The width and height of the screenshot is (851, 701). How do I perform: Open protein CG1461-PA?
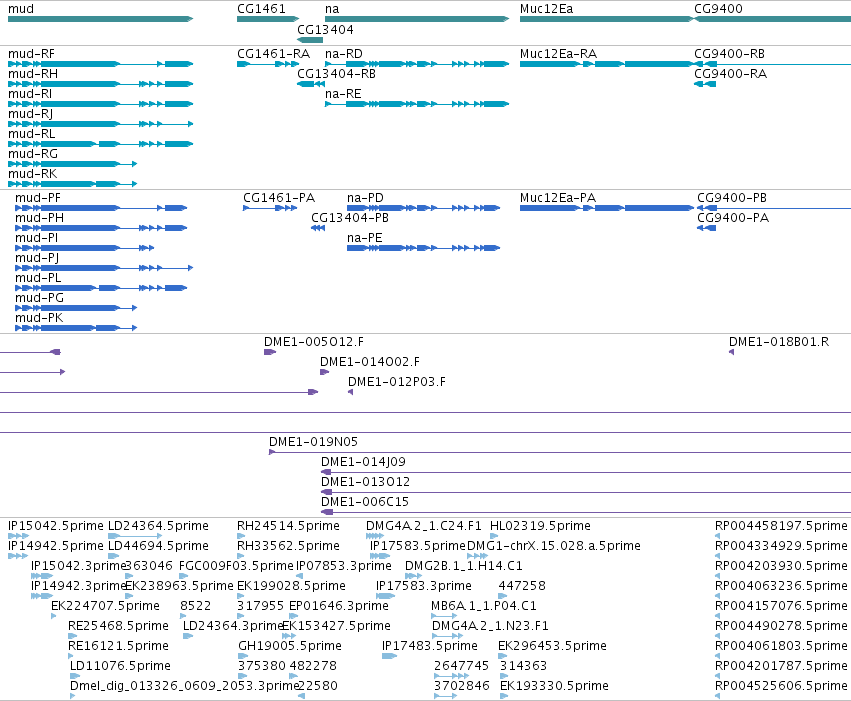(270, 208)
